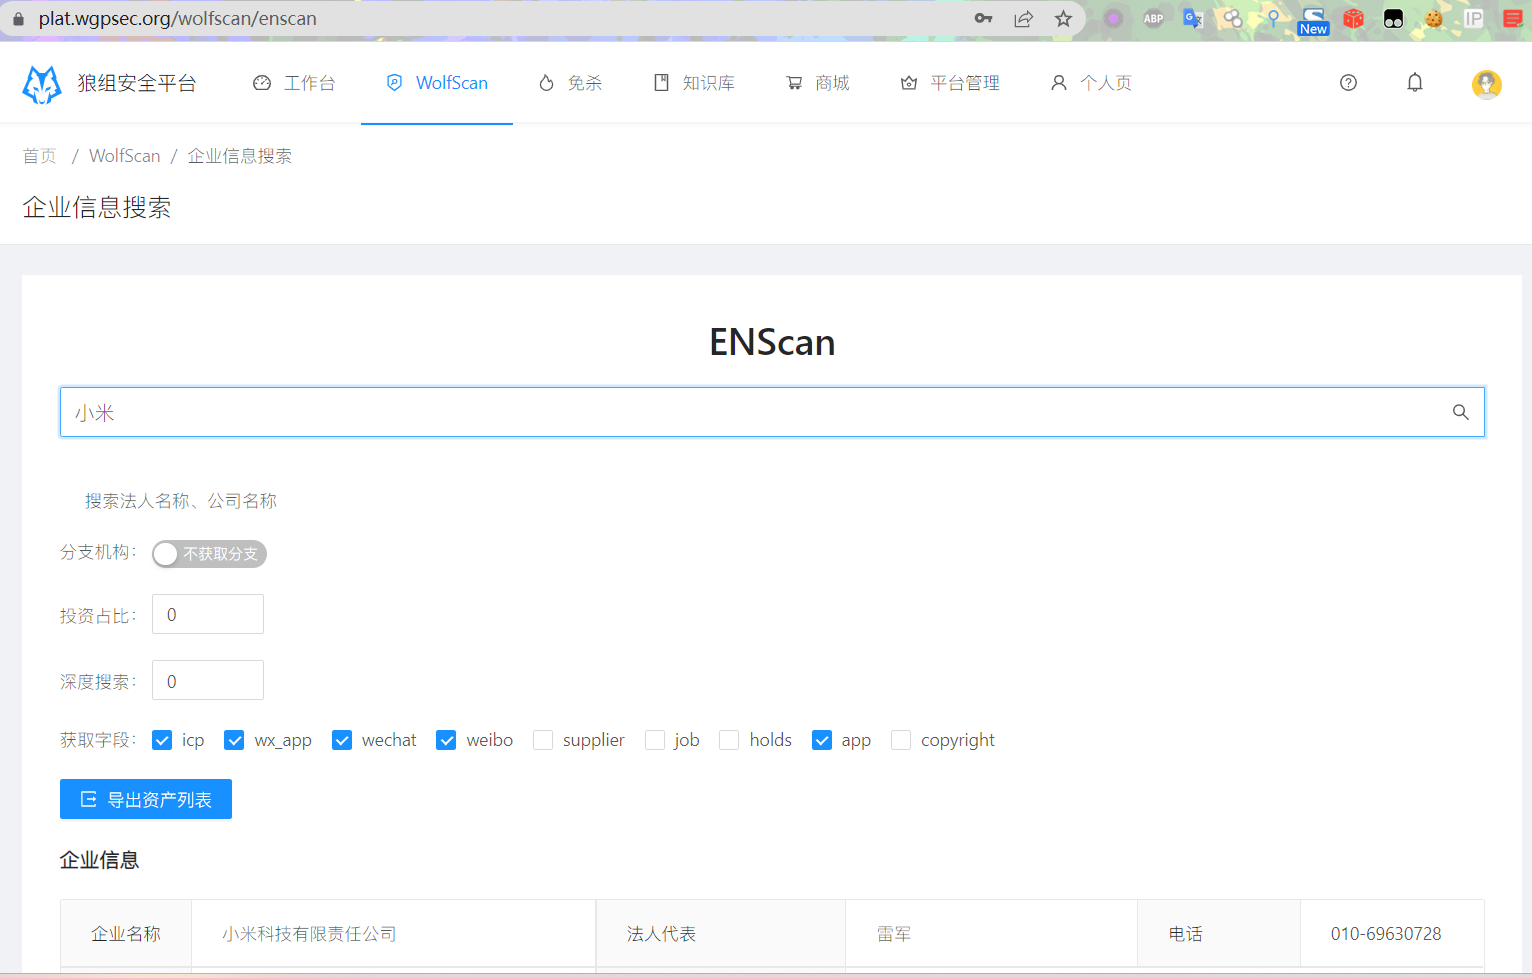
Task: Uncheck the wx_app checkbox
Action: pyautogui.click(x=234, y=740)
